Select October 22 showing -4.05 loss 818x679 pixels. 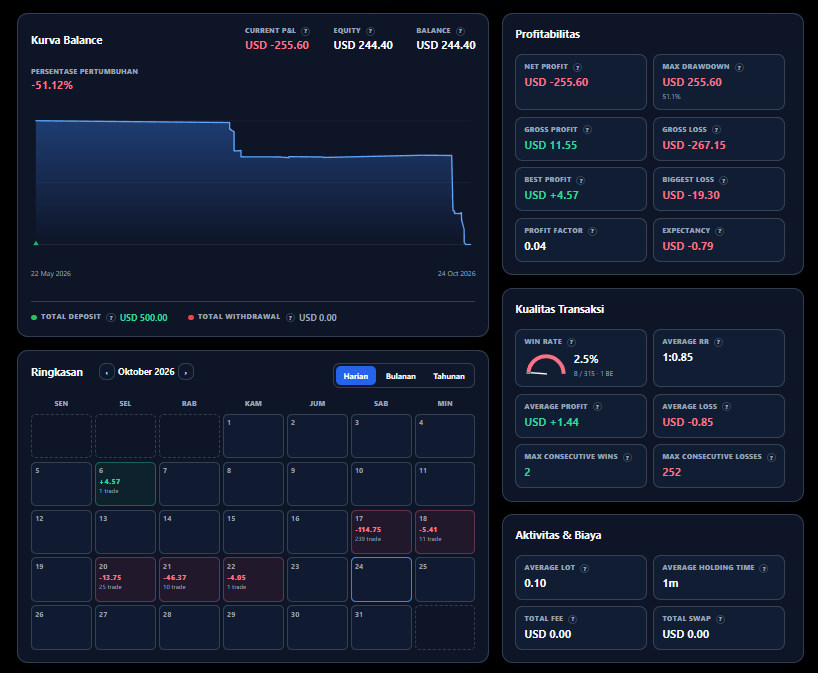pyautogui.click(x=254, y=579)
